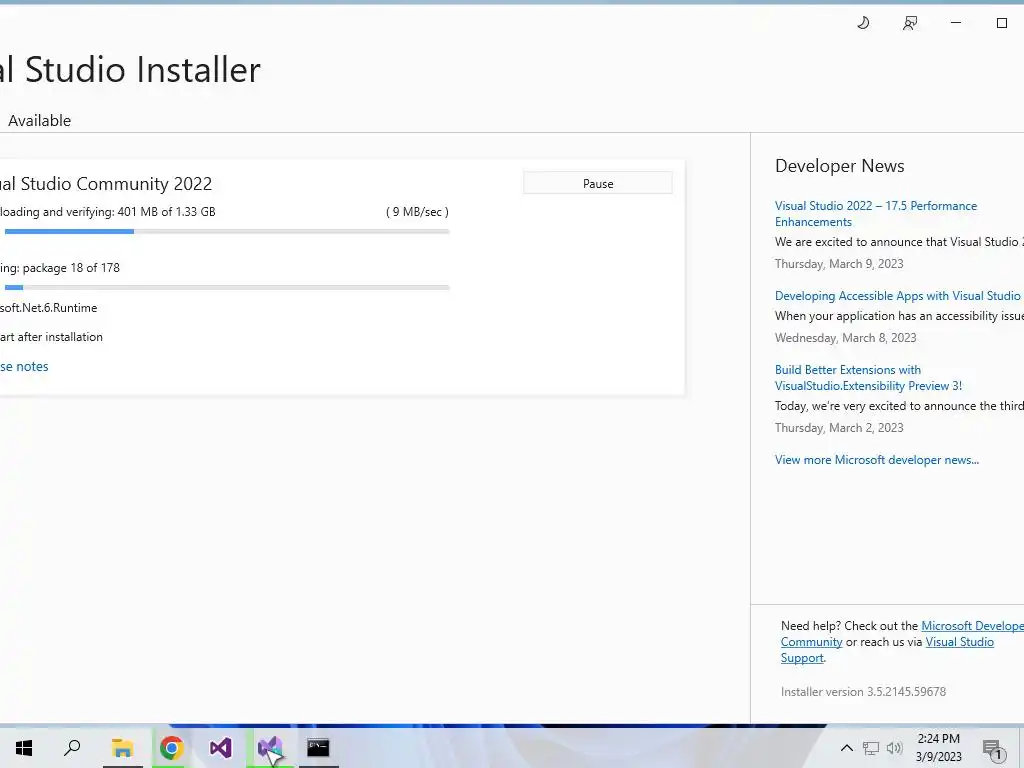Click the downloading and verifying progress bar

point(227,231)
